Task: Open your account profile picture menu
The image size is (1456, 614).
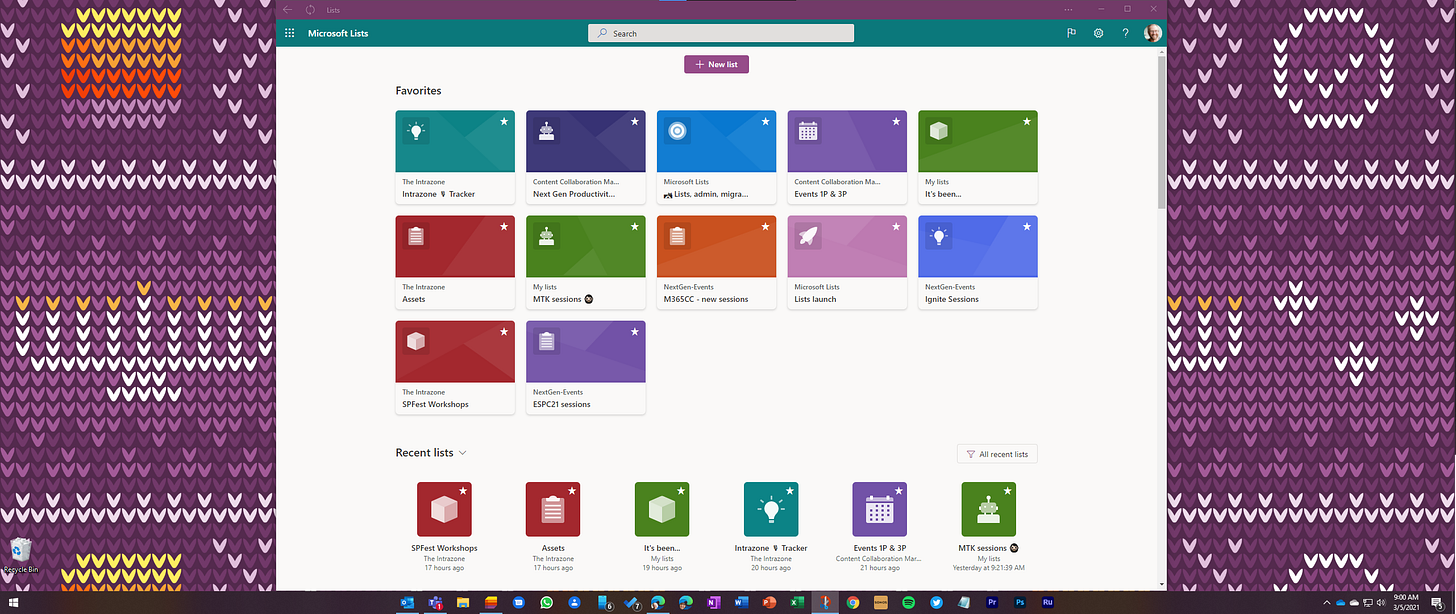Action: point(1152,32)
